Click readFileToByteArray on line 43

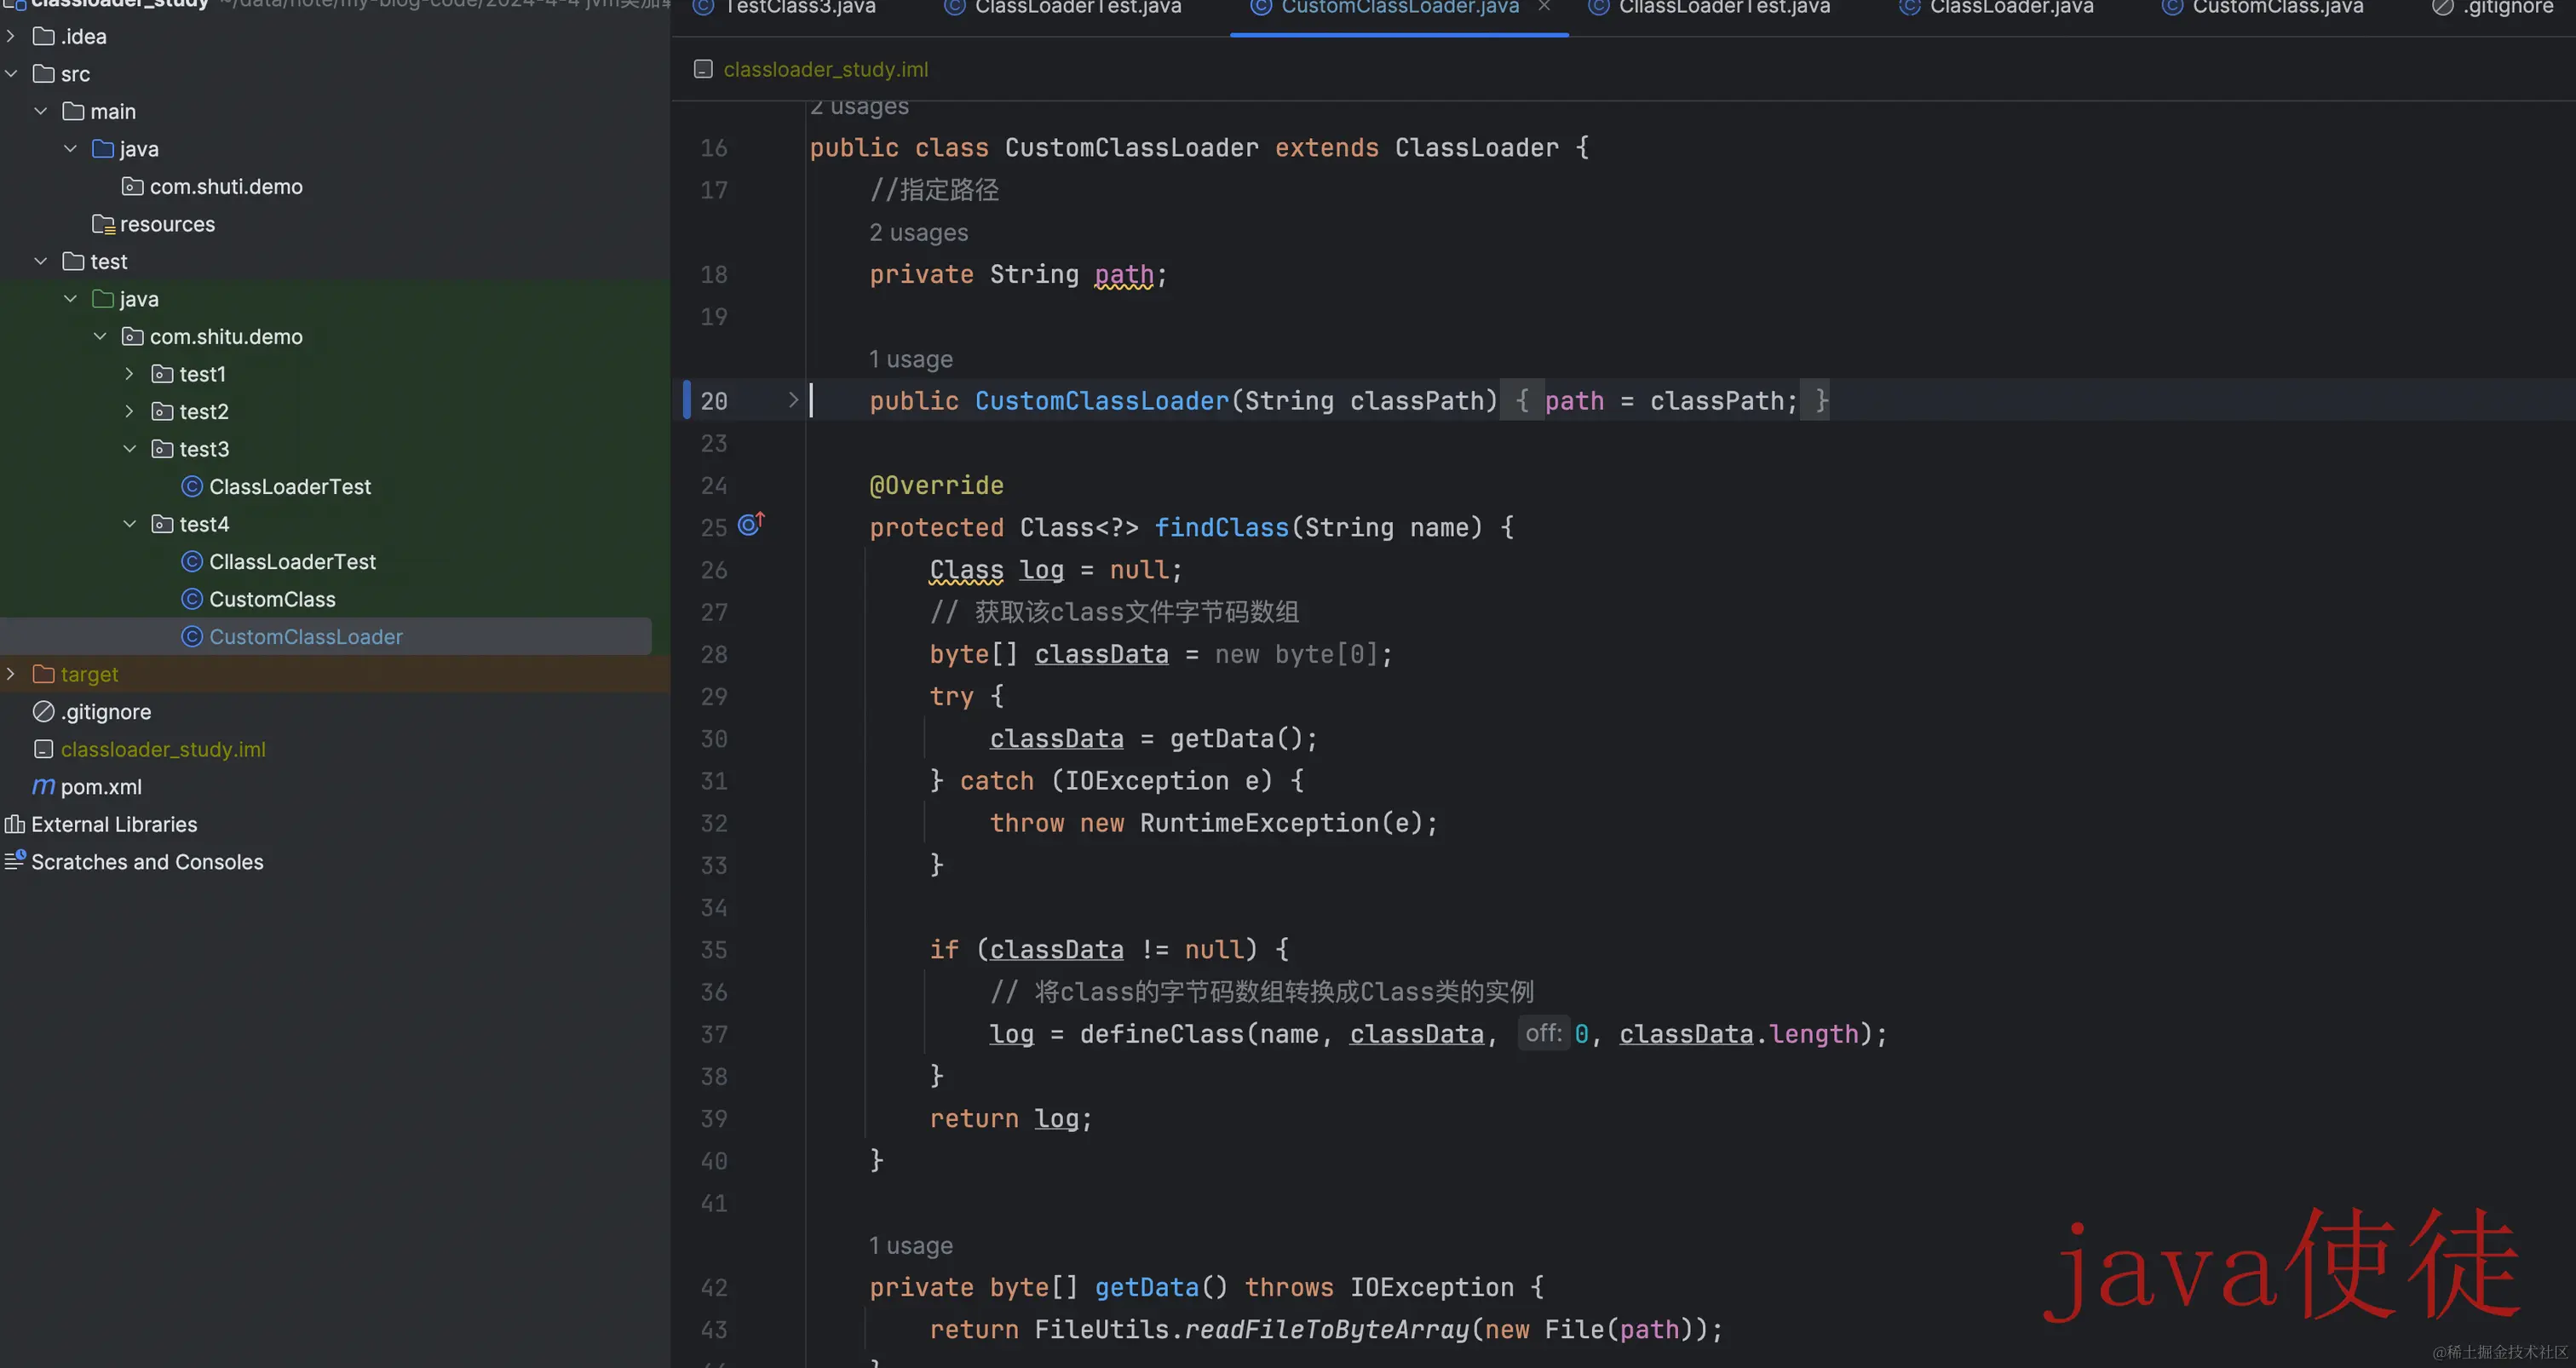(1327, 1329)
